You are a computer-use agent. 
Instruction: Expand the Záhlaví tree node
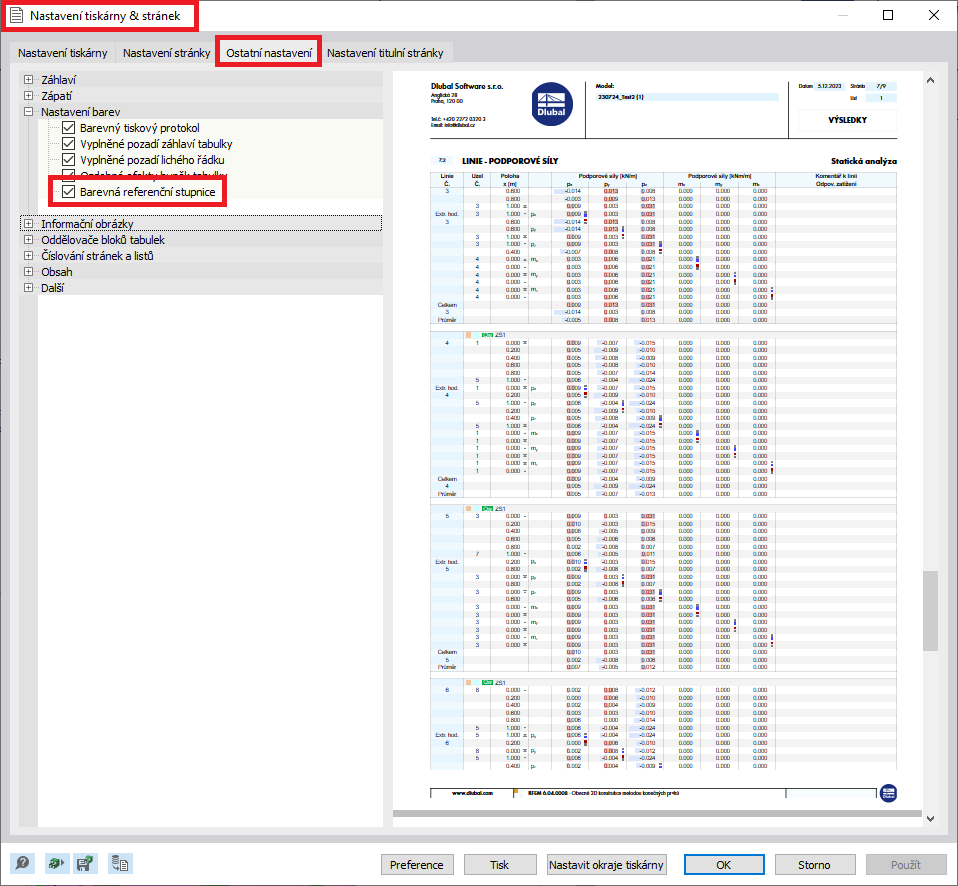tap(28, 79)
